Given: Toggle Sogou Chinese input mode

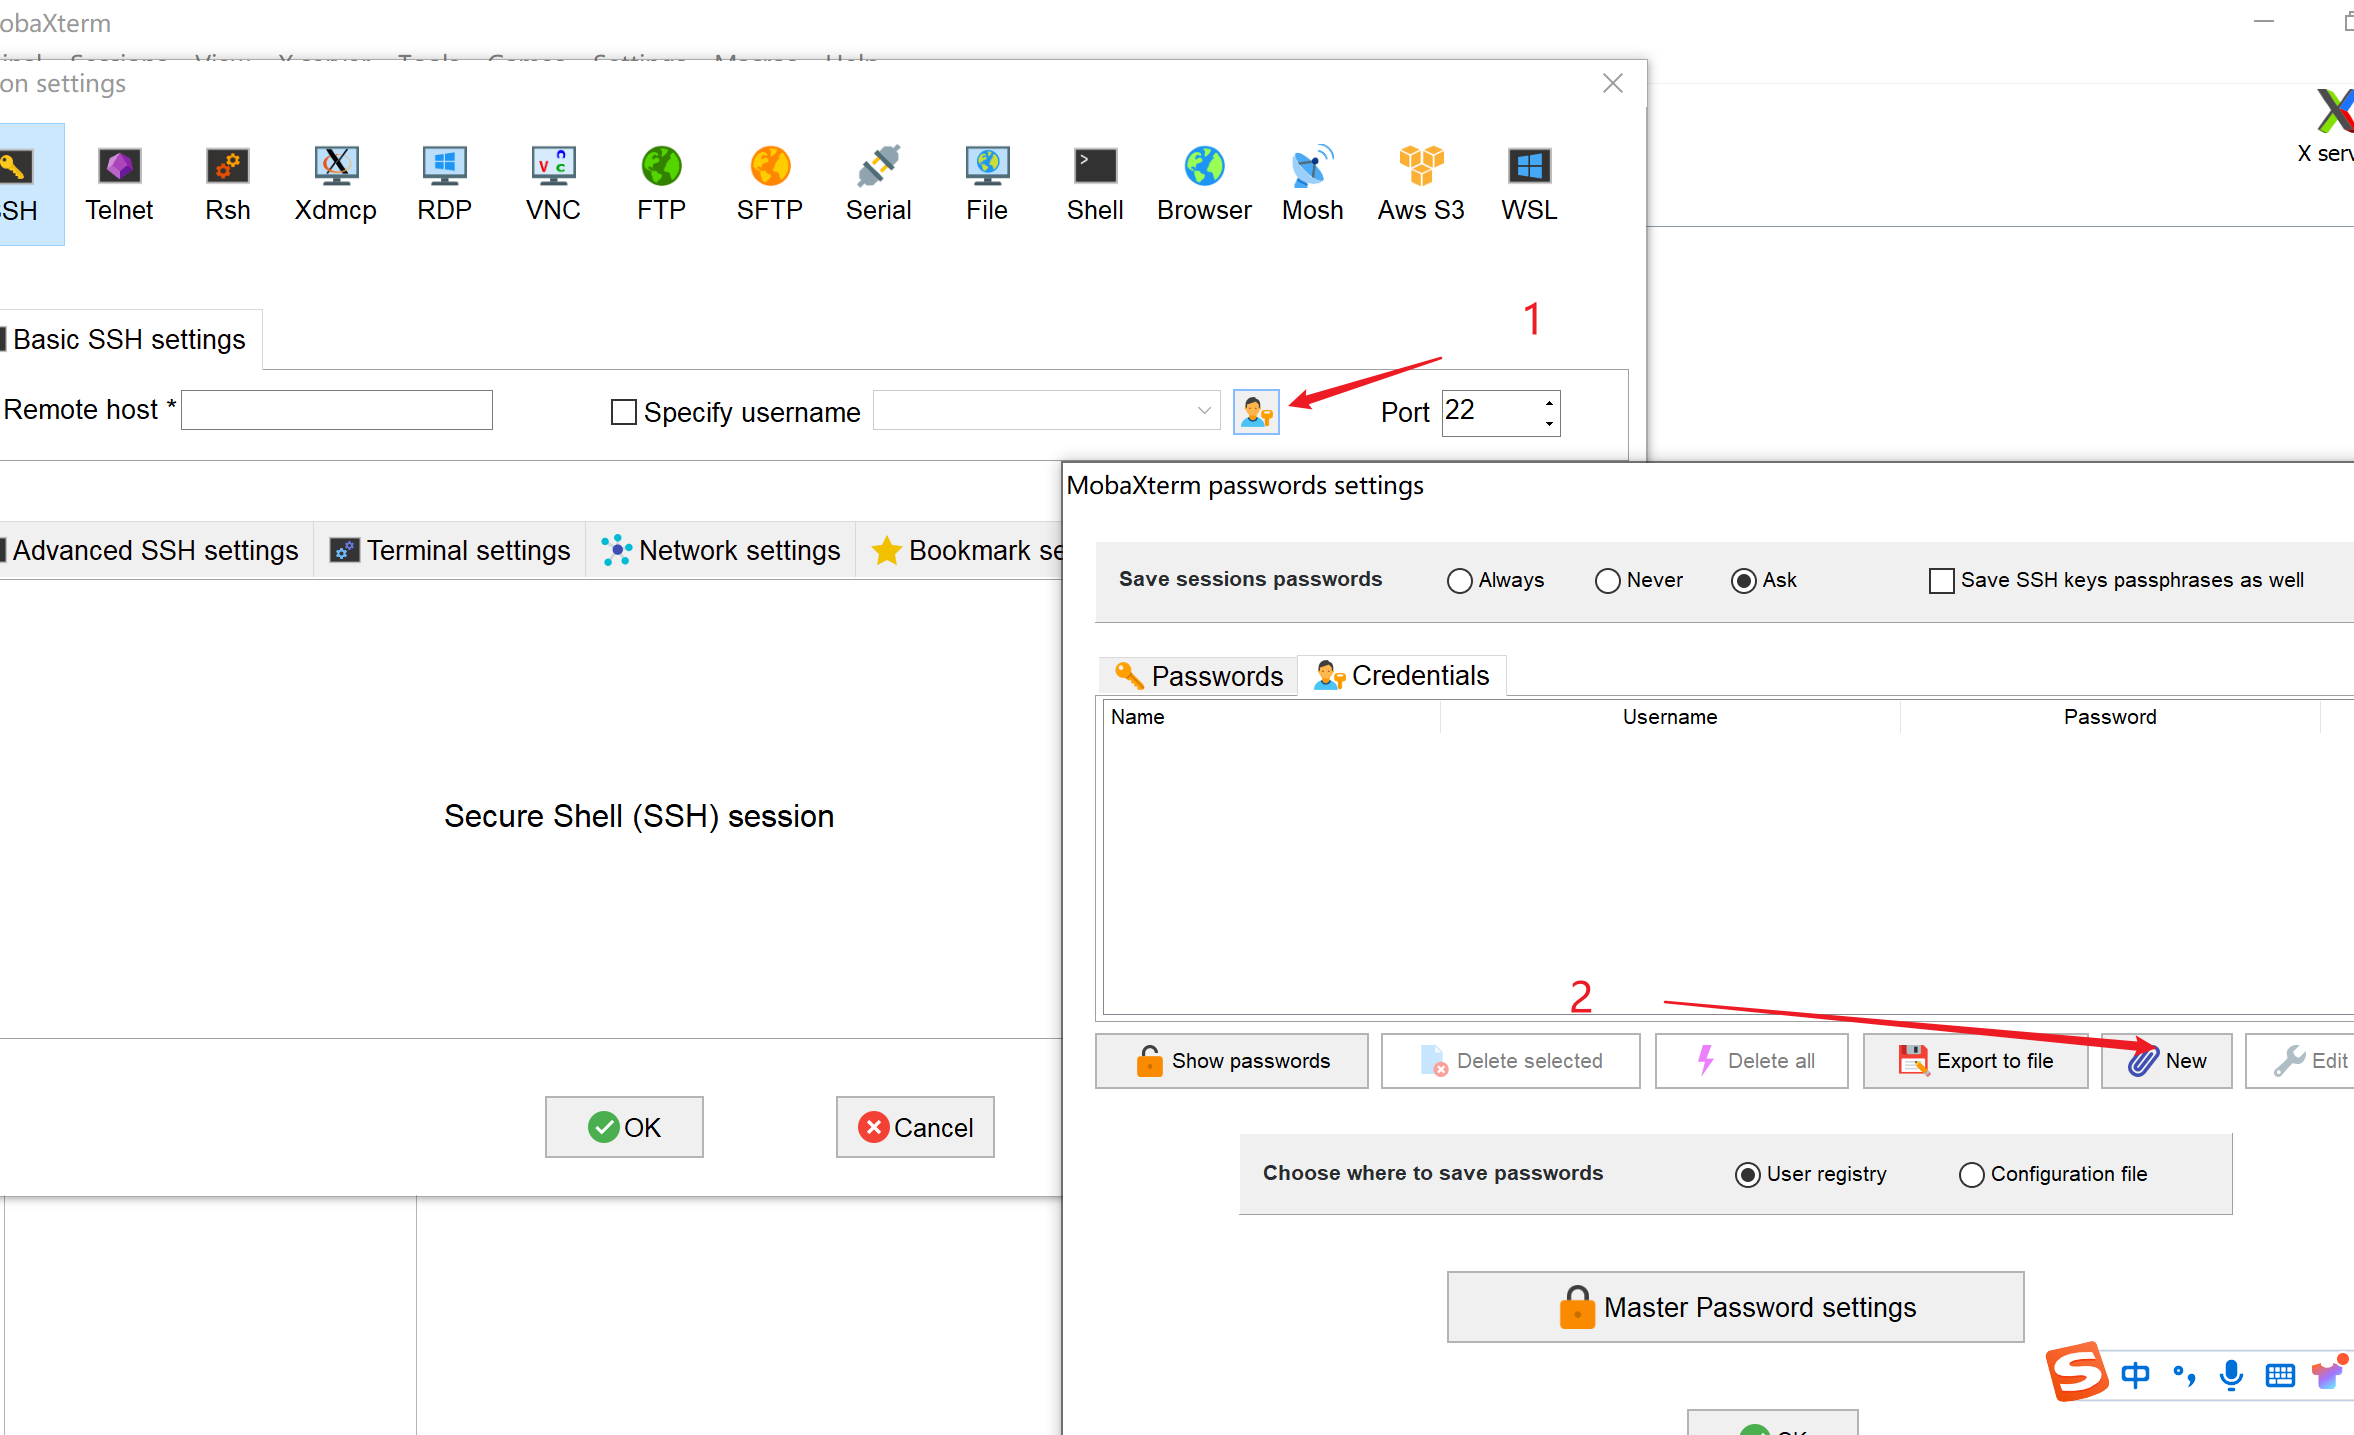Looking at the screenshot, I should pos(2135,1376).
